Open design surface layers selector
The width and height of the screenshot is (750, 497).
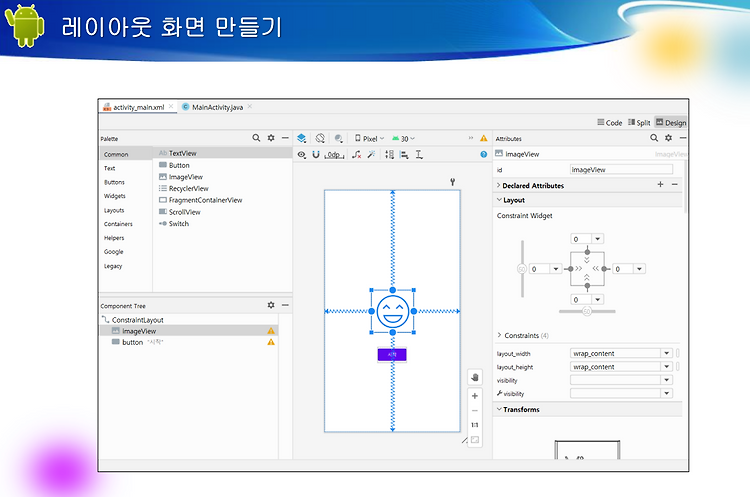(301, 138)
